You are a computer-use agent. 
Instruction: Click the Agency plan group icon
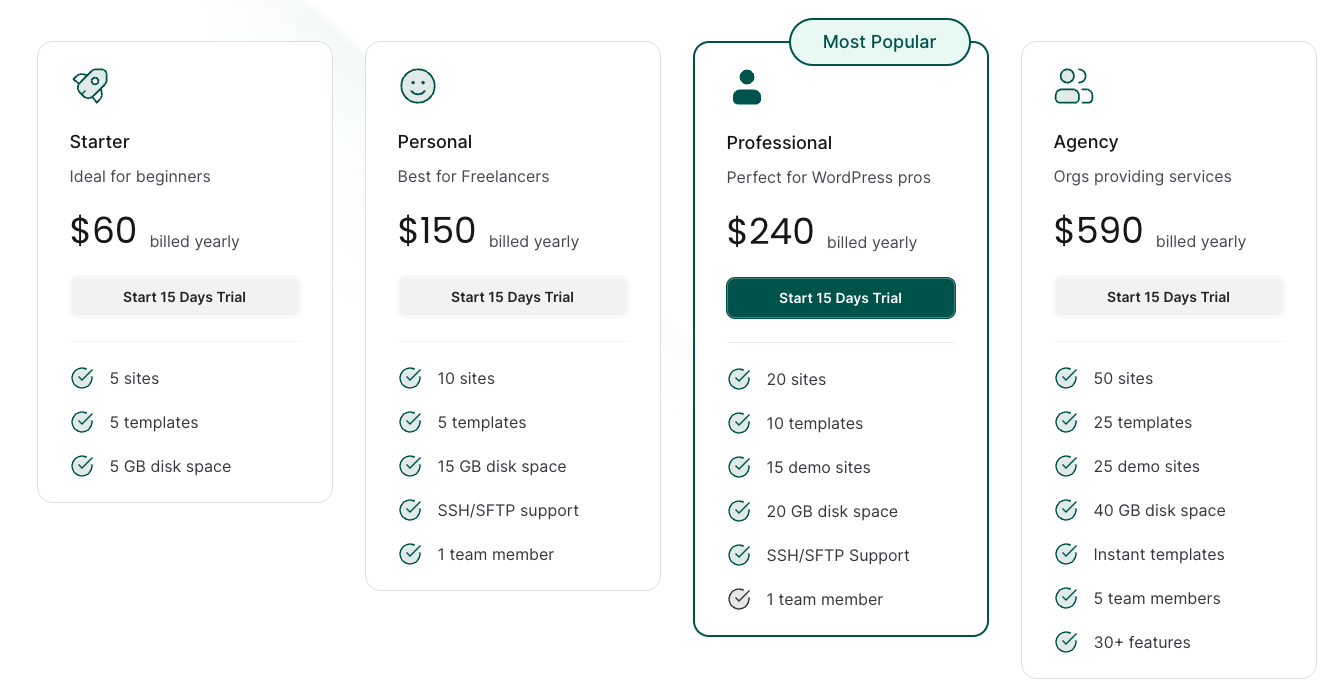pos(1073,86)
